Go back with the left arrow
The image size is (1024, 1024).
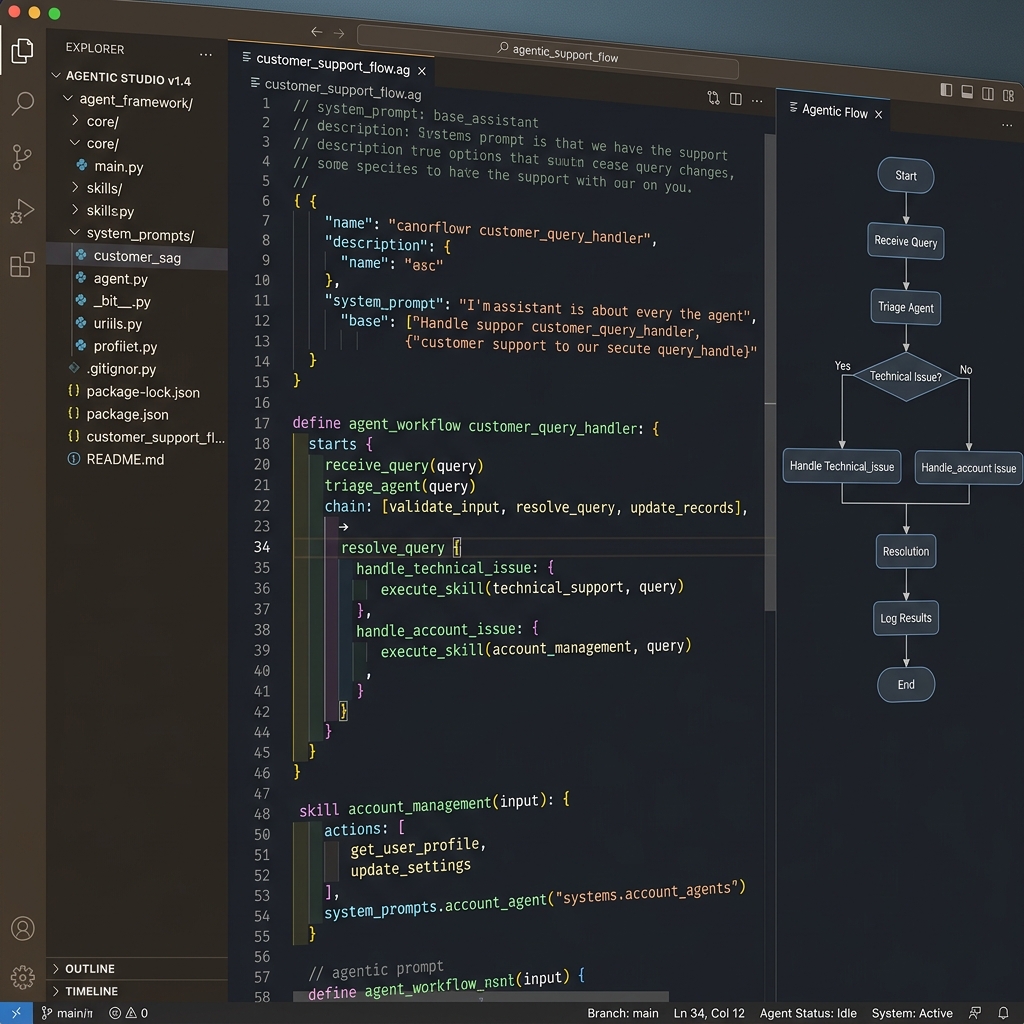317,31
